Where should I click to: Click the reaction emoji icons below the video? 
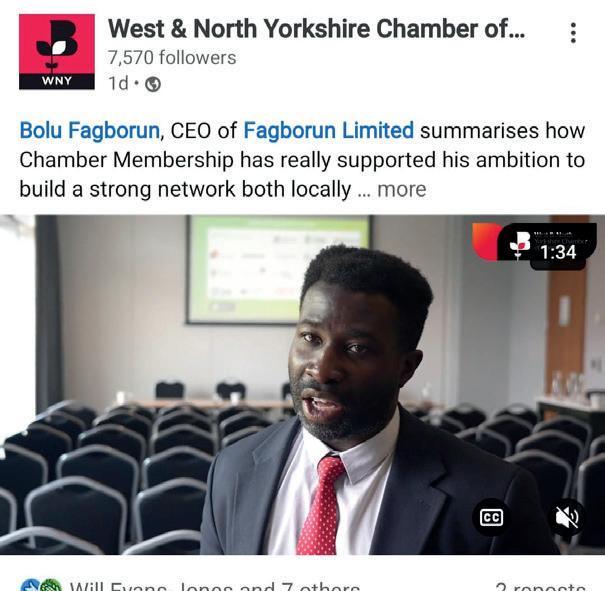41,586
